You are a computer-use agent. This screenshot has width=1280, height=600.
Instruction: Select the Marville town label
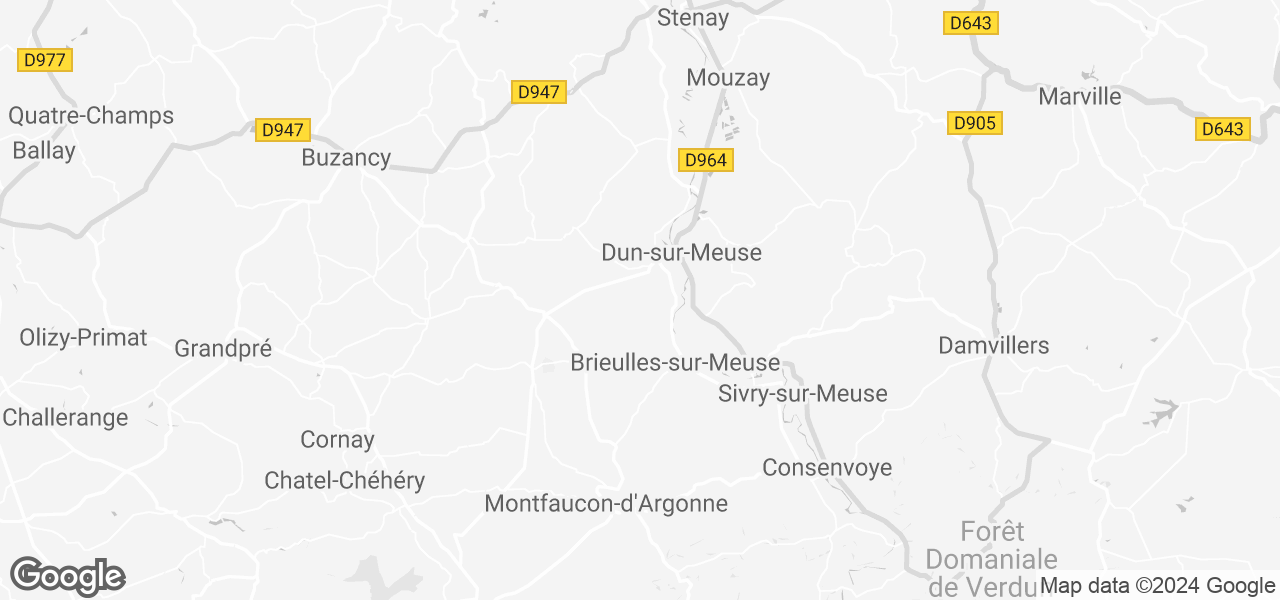(x=1080, y=97)
